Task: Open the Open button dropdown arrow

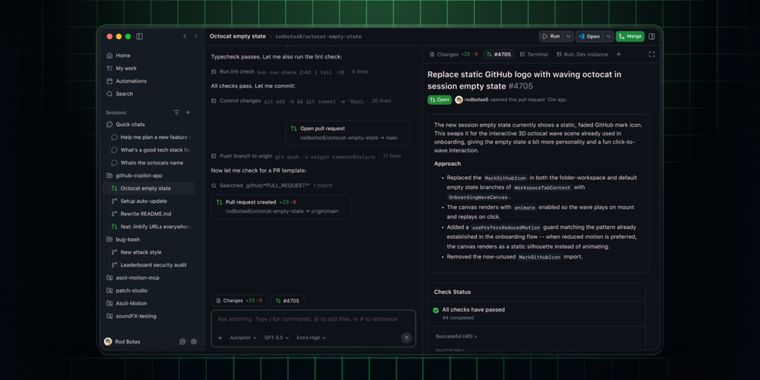Action: (608, 36)
